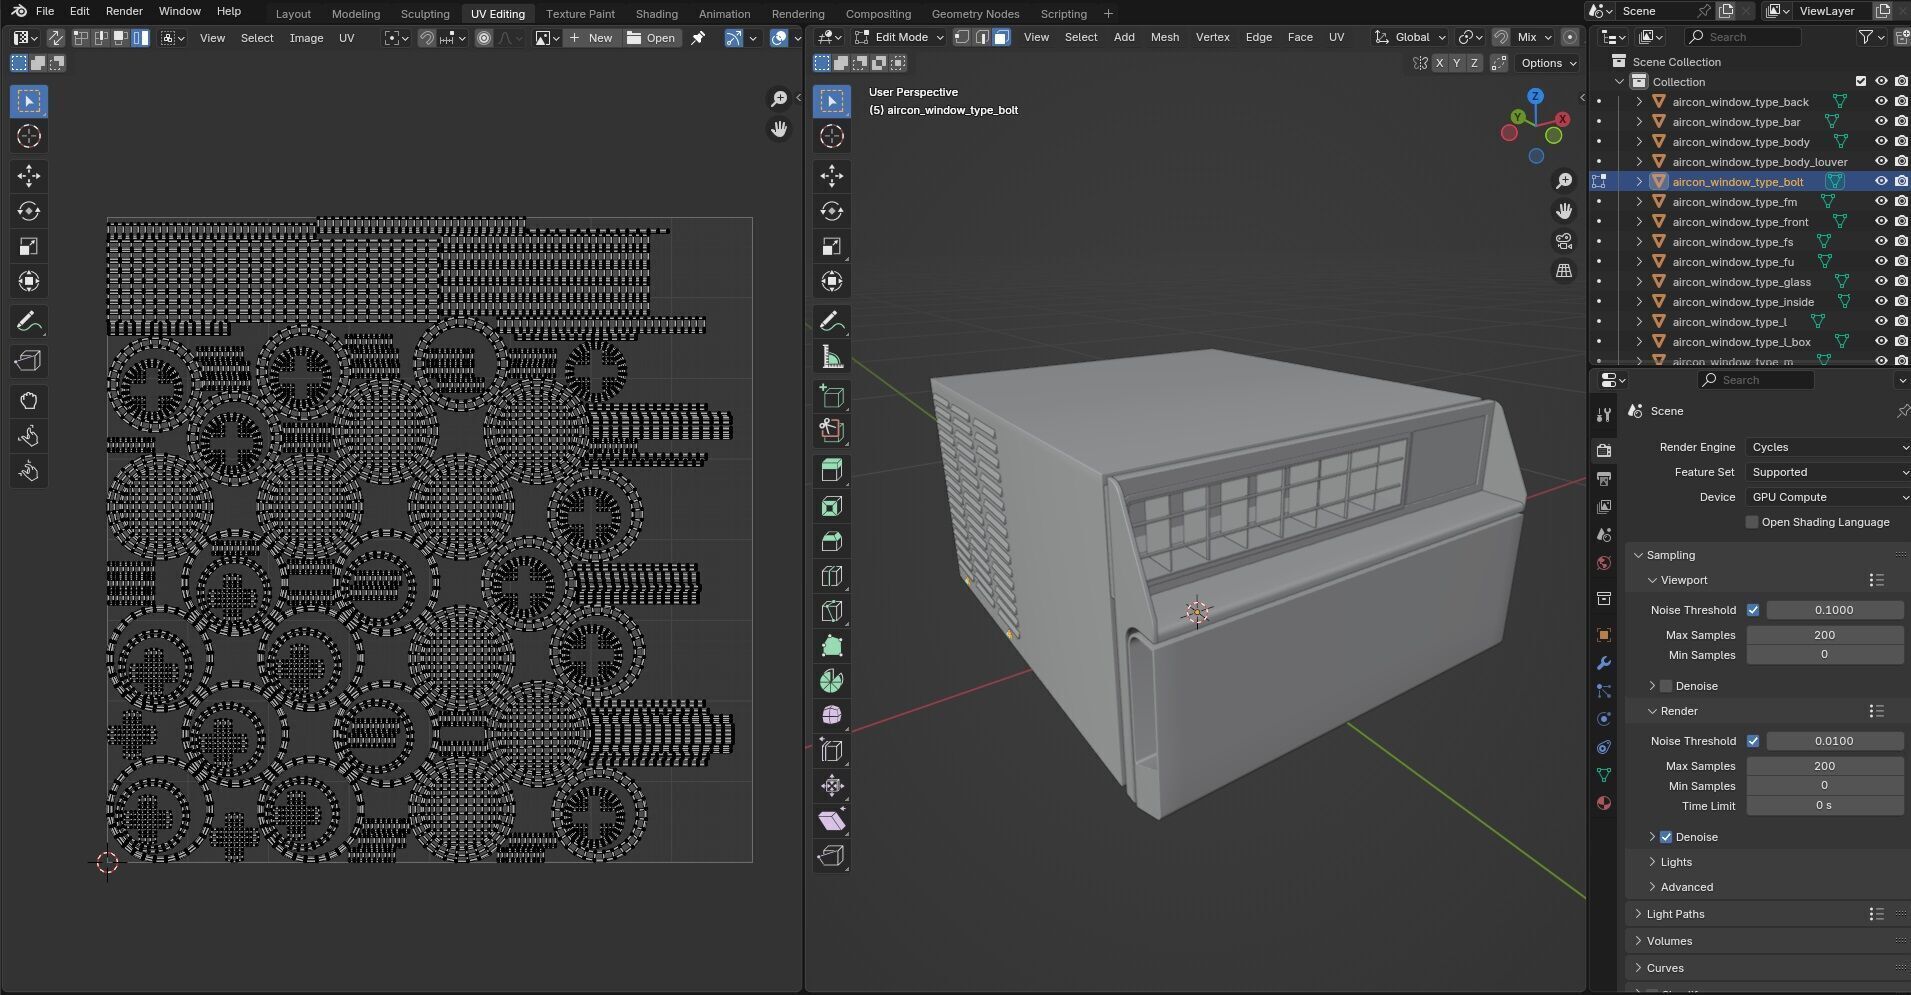Open the Edit Mode dropdown

[x=899, y=37]
